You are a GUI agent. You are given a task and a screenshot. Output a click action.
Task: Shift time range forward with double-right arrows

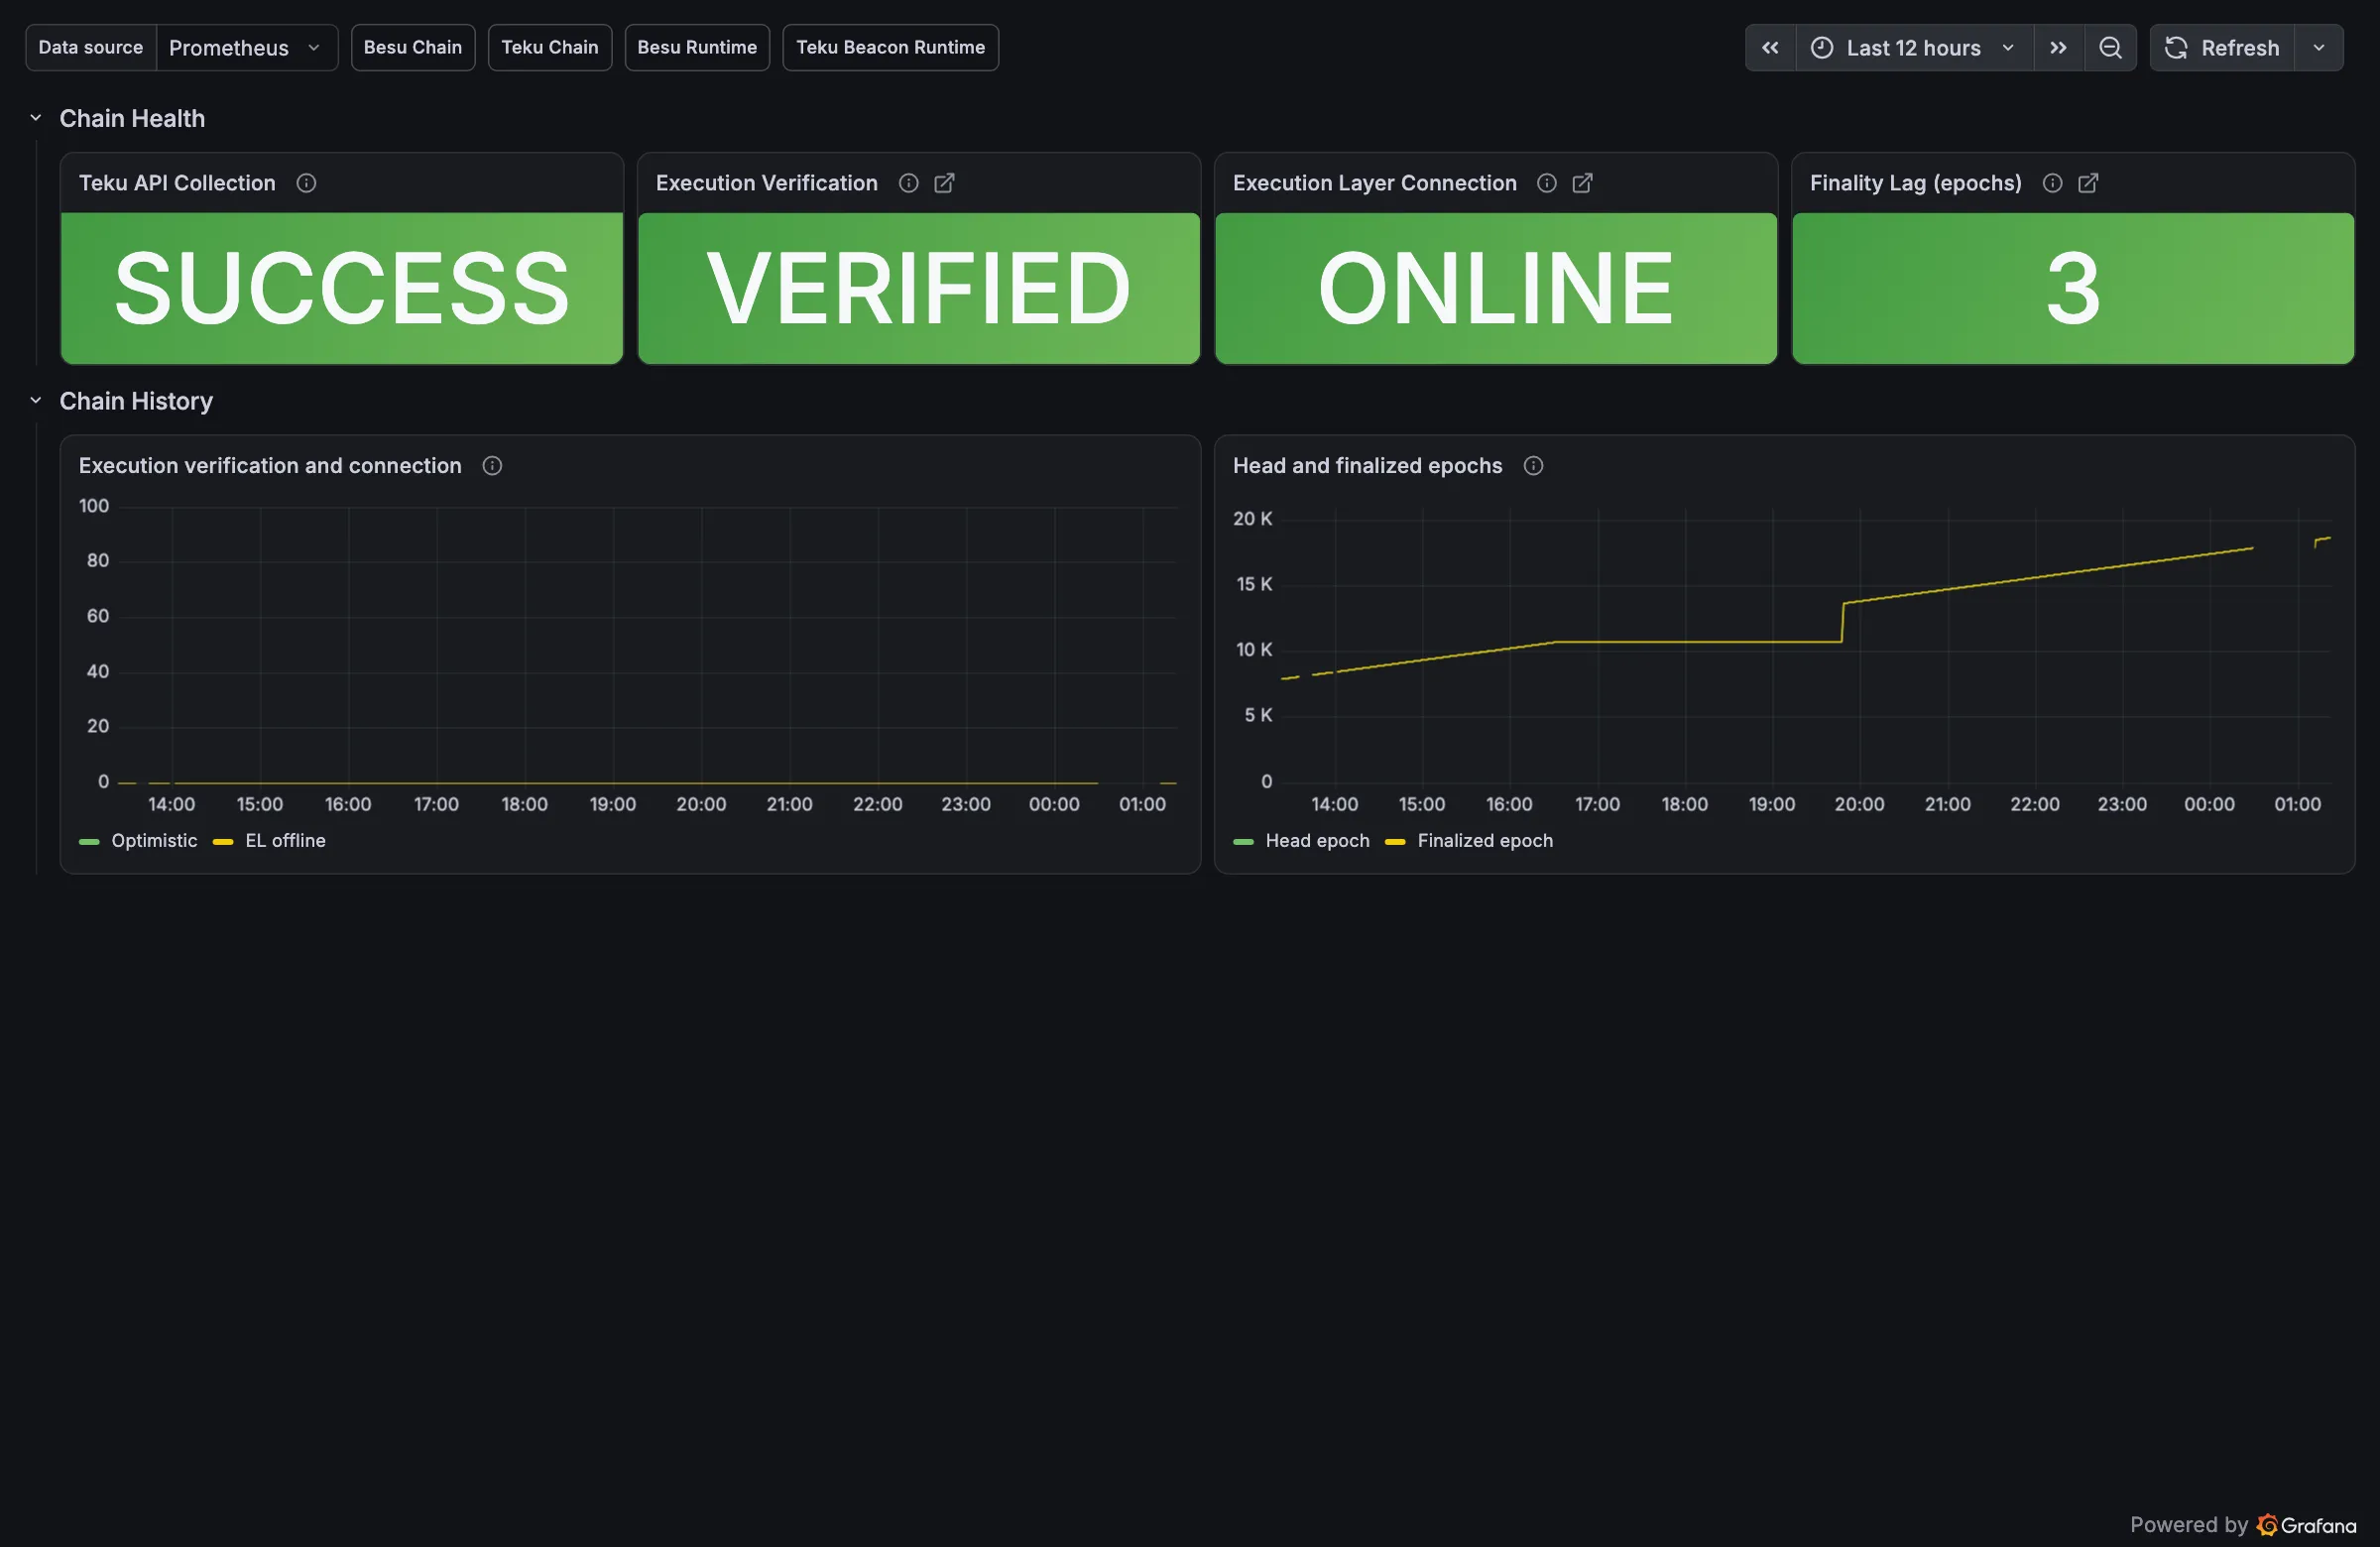pos(2058,48)
